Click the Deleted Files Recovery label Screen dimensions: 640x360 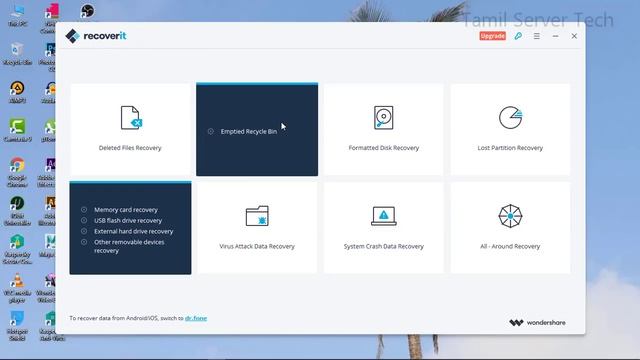pyautogui.click(x=130, y=148)
